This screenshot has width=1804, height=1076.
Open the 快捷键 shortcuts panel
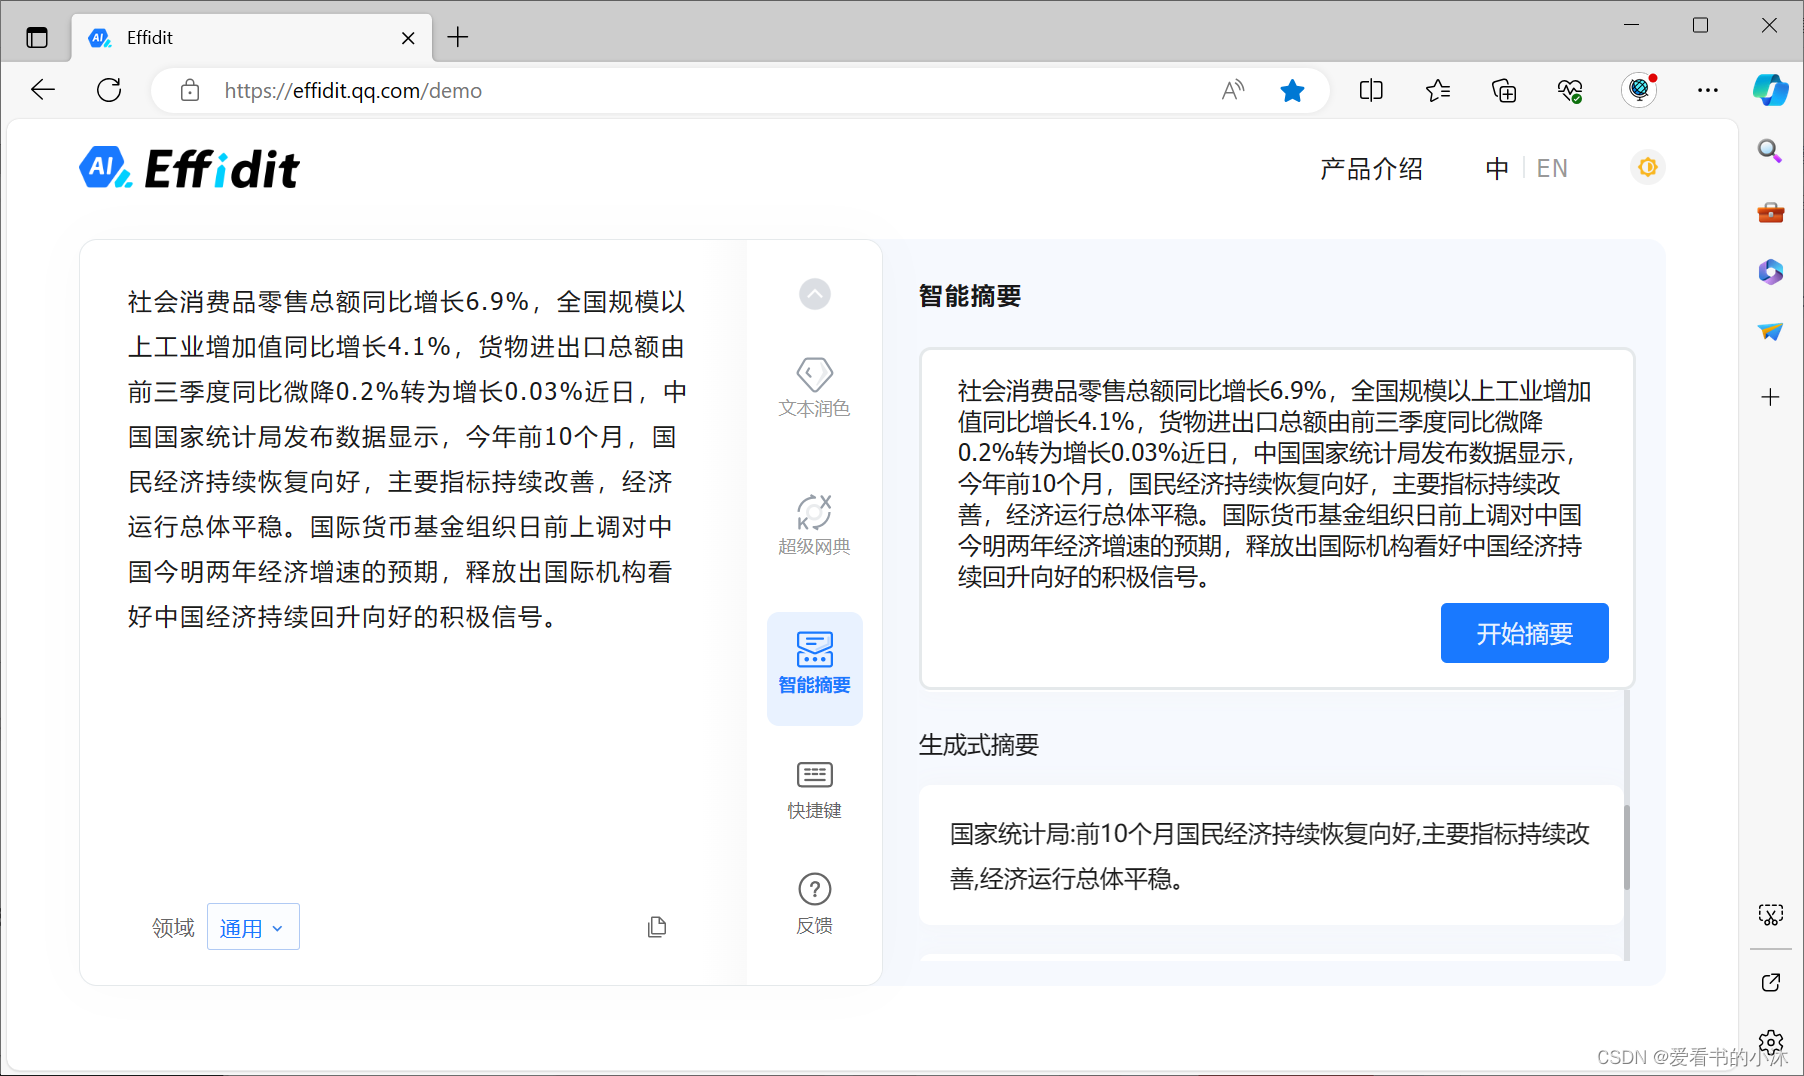[x=814, y=790]
